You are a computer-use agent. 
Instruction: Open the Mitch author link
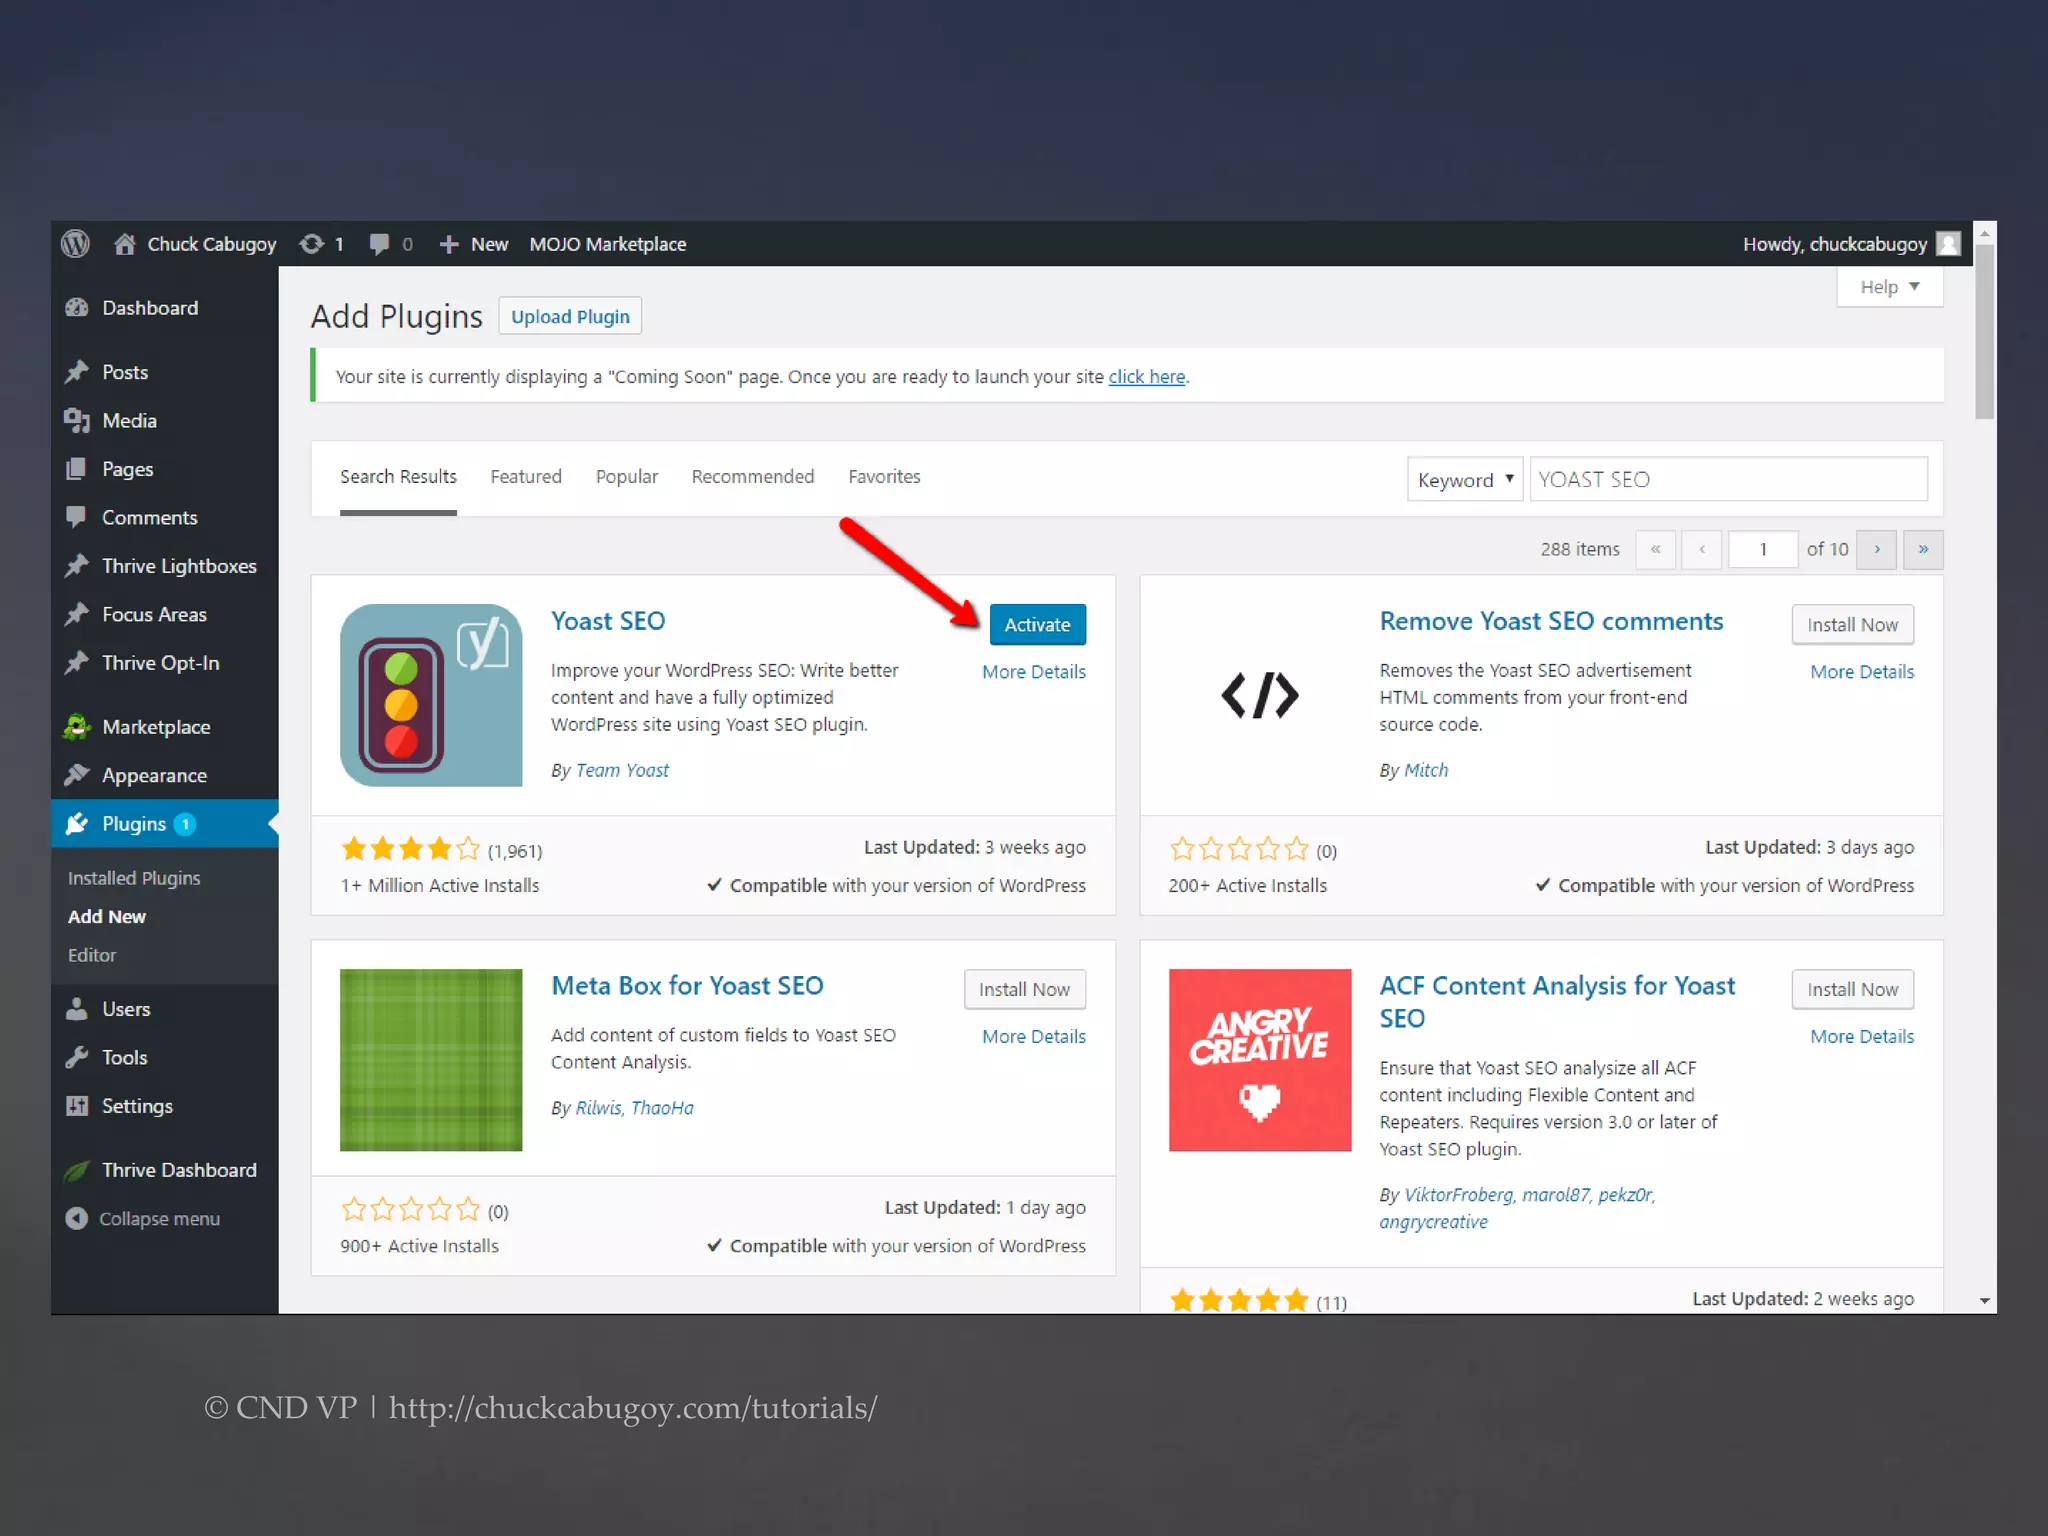coord(1426,770)
